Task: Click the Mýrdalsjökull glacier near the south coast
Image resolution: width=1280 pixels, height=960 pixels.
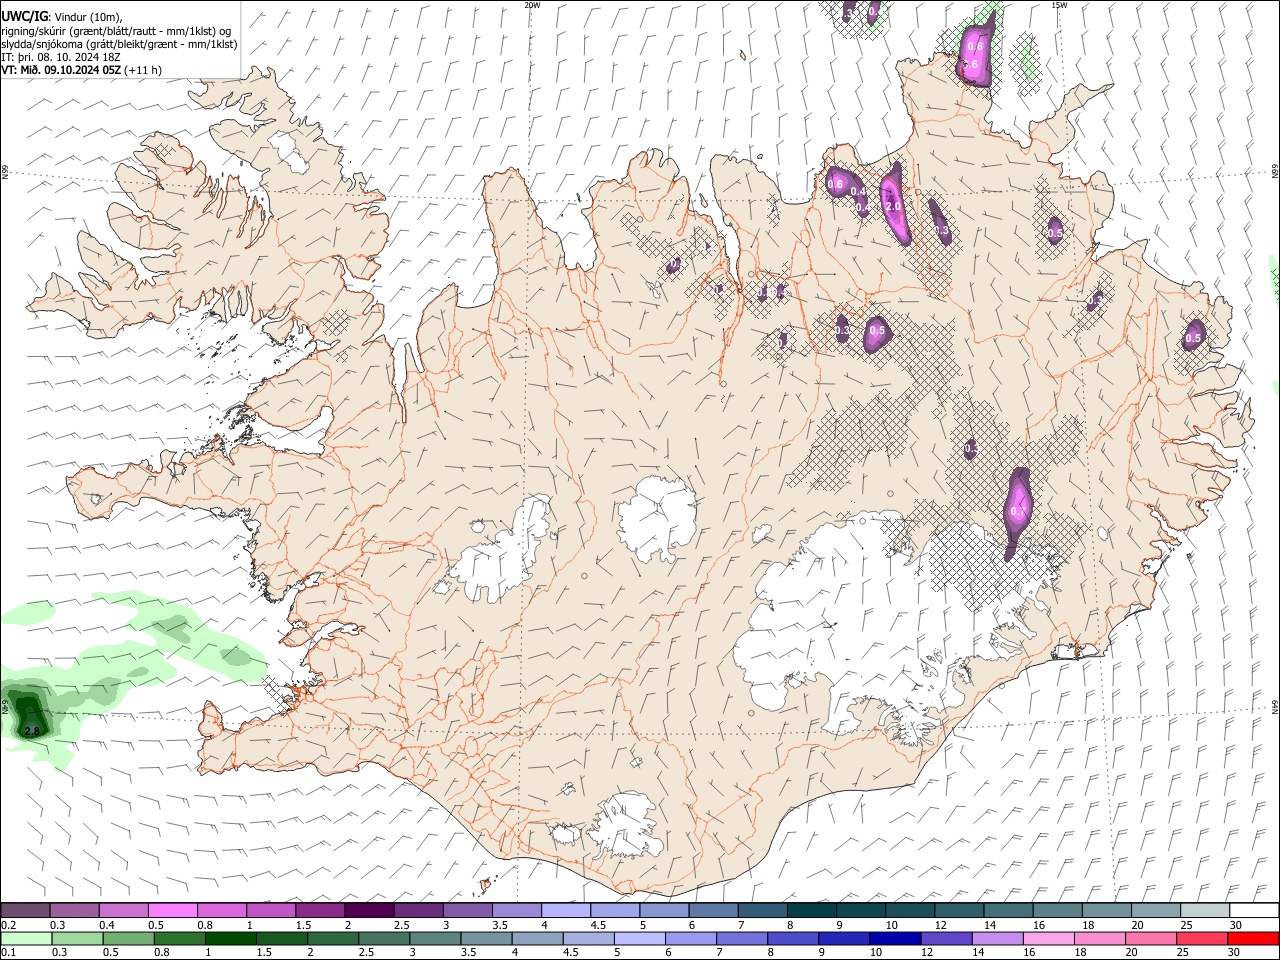Action: click(x=625, y=826)
